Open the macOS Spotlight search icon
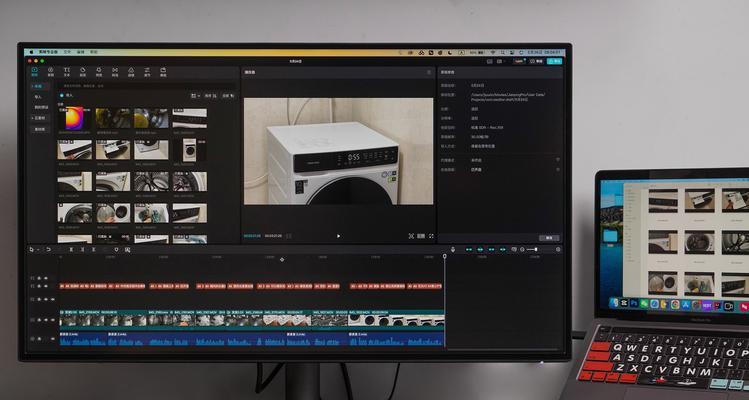The image size is (749, 400). coord(502,52)
